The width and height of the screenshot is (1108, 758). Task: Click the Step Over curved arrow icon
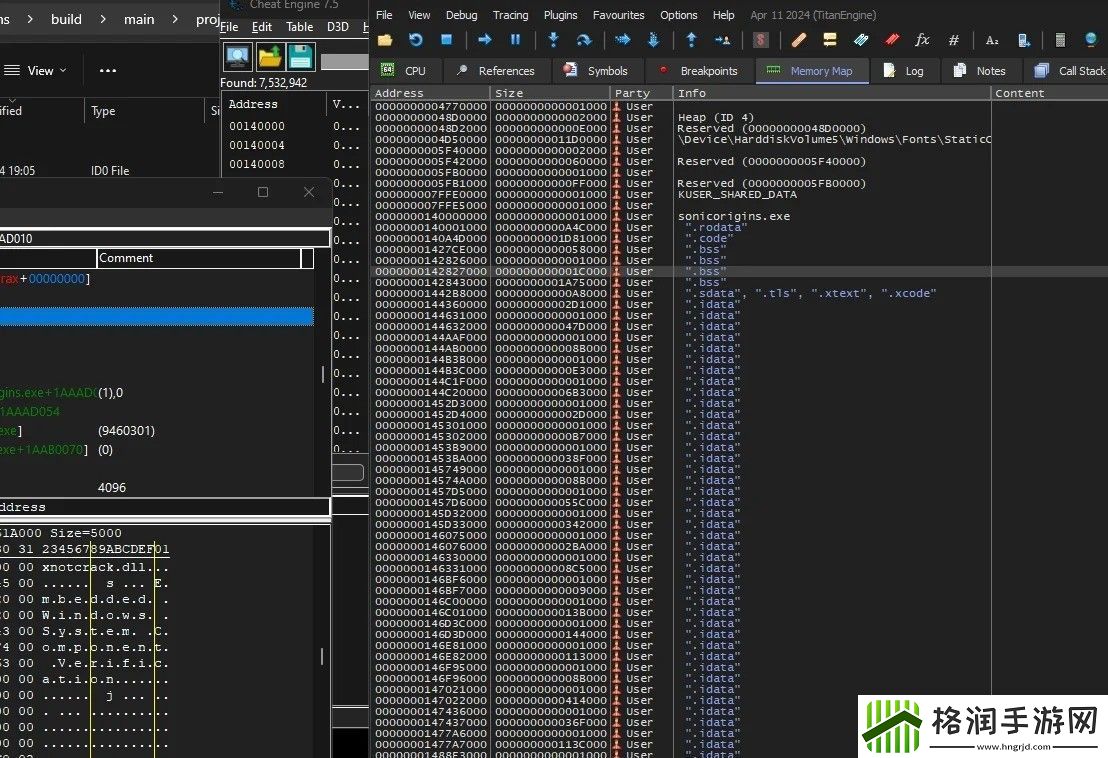pyautogui.click(x=584, y=40)
